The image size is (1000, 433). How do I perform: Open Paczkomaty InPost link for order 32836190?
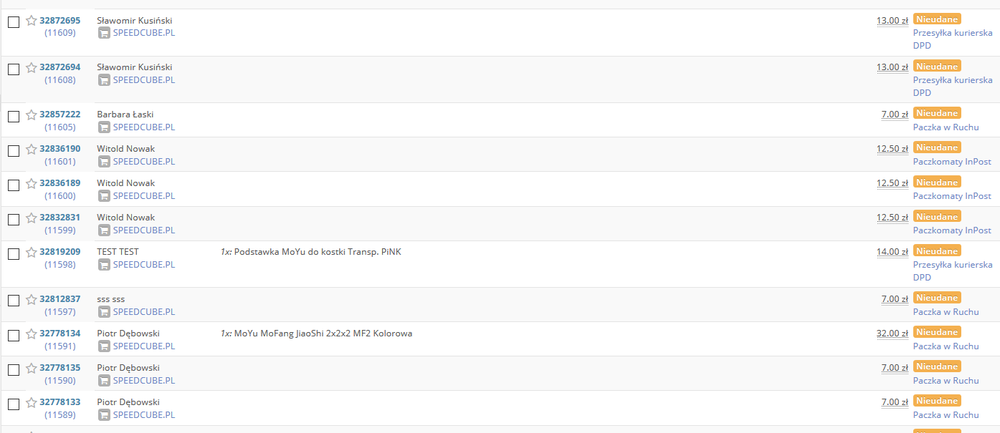click(x=951, y=162)
